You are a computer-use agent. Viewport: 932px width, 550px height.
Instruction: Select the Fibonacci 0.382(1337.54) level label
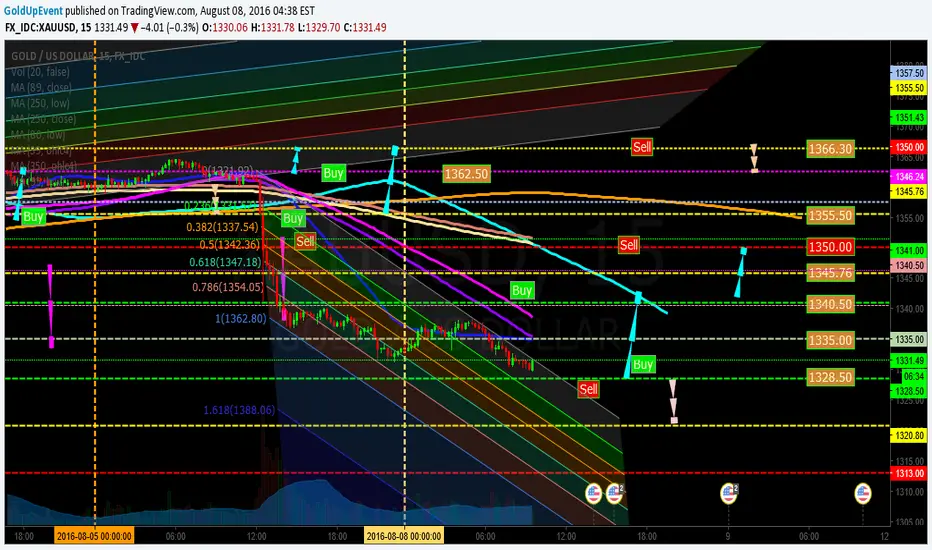223,227
